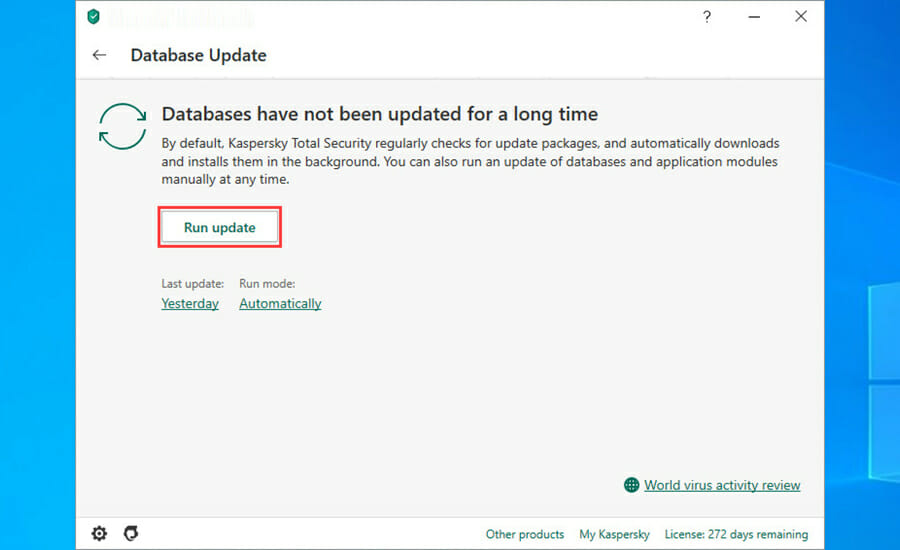Click the 'Database Update' page title
Image resolution: width=900 pixels, height=550 pixels.
pos(199,55)
